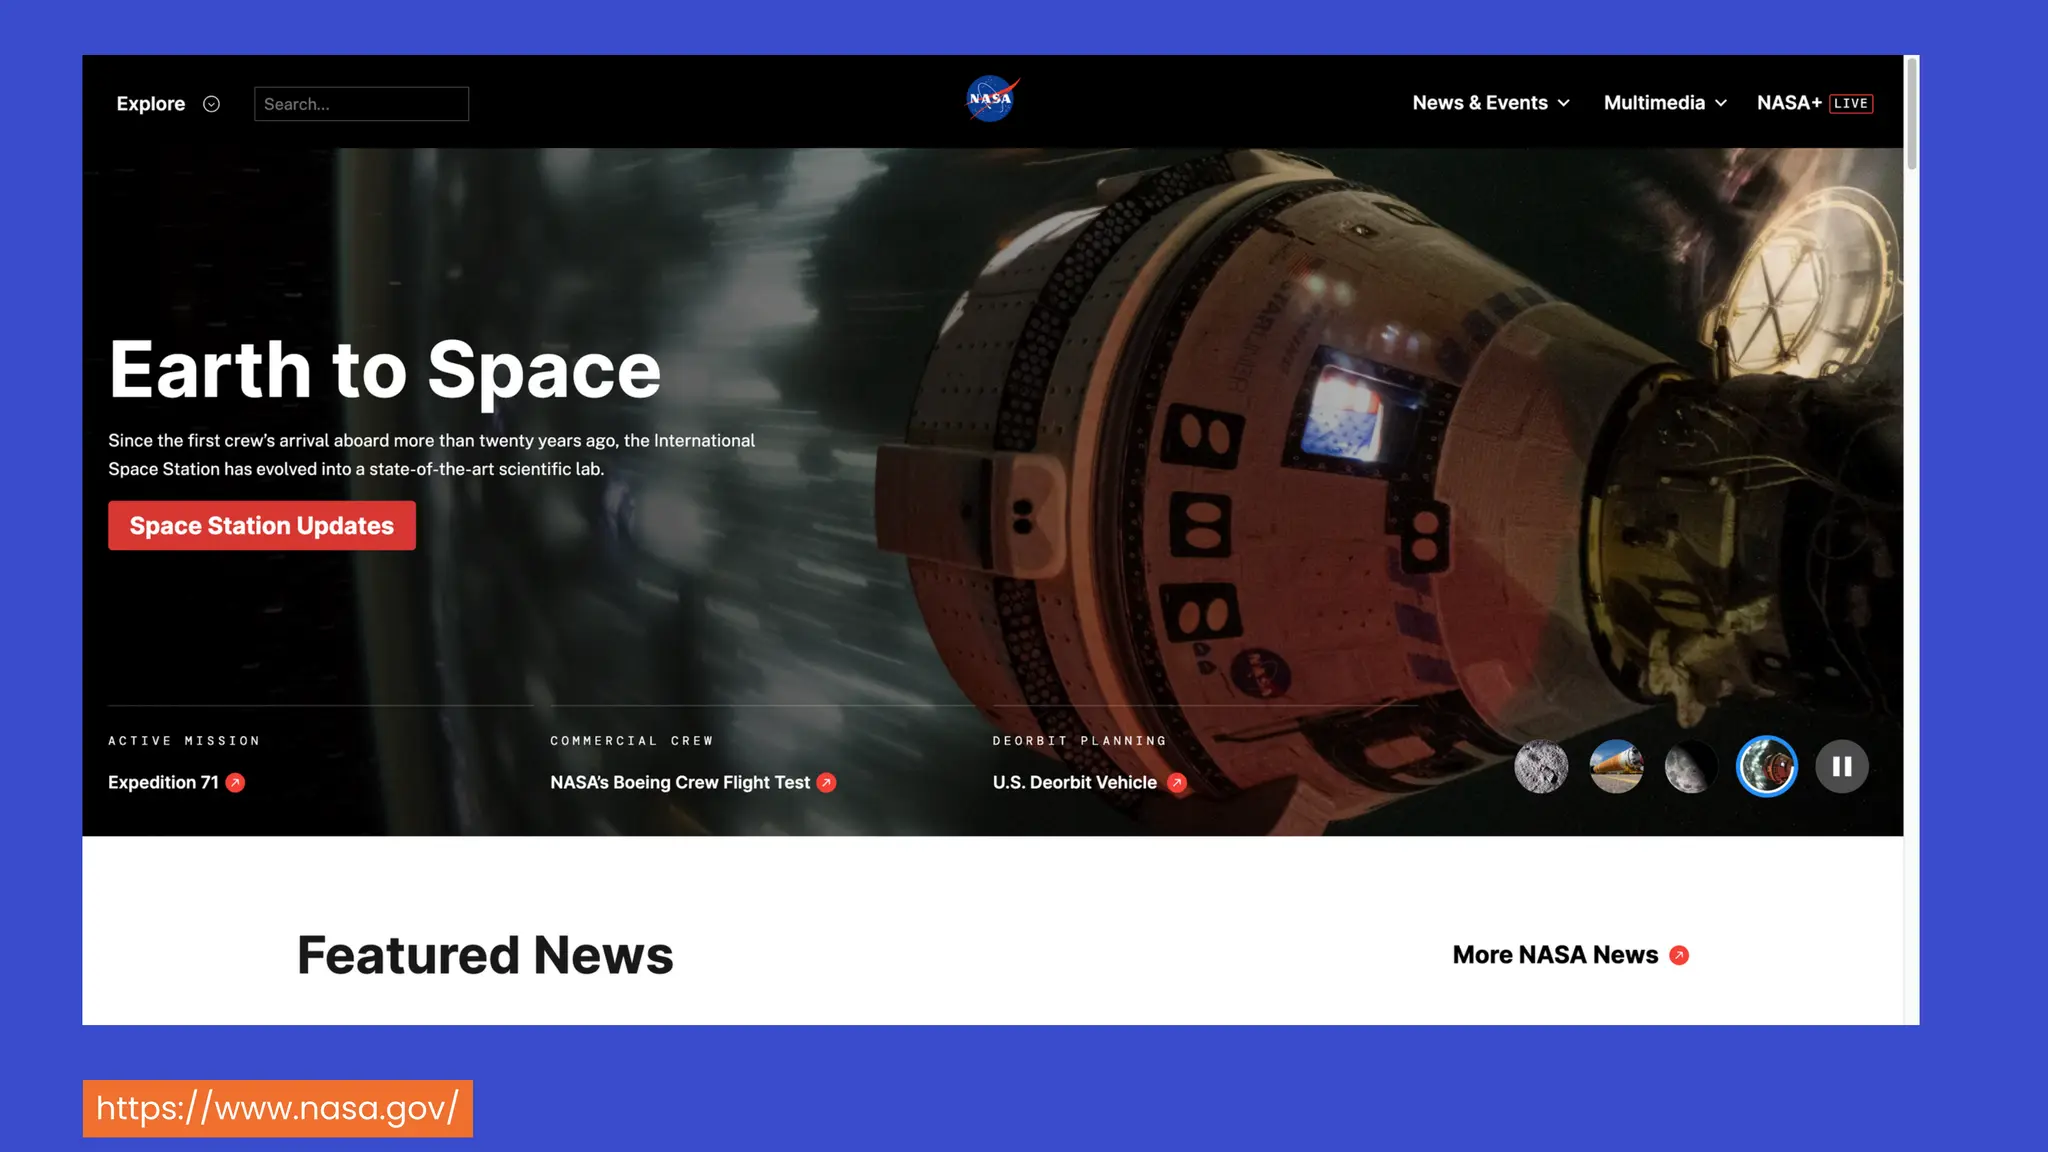Open the U.S. Deorbit Vehicle link
Screen dimensions: 2048x1152
pyautogui.click(x=1089, y=782)
